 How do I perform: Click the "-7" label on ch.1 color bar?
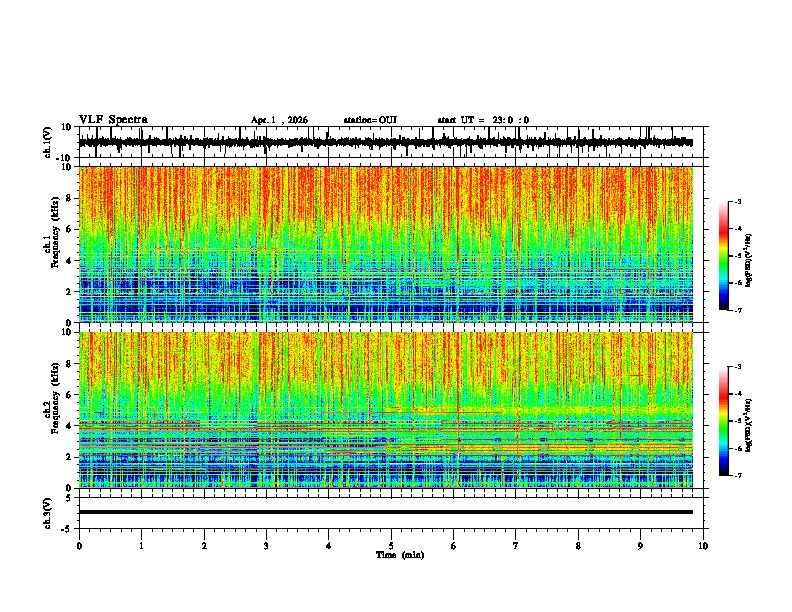(x=738, y=310)
